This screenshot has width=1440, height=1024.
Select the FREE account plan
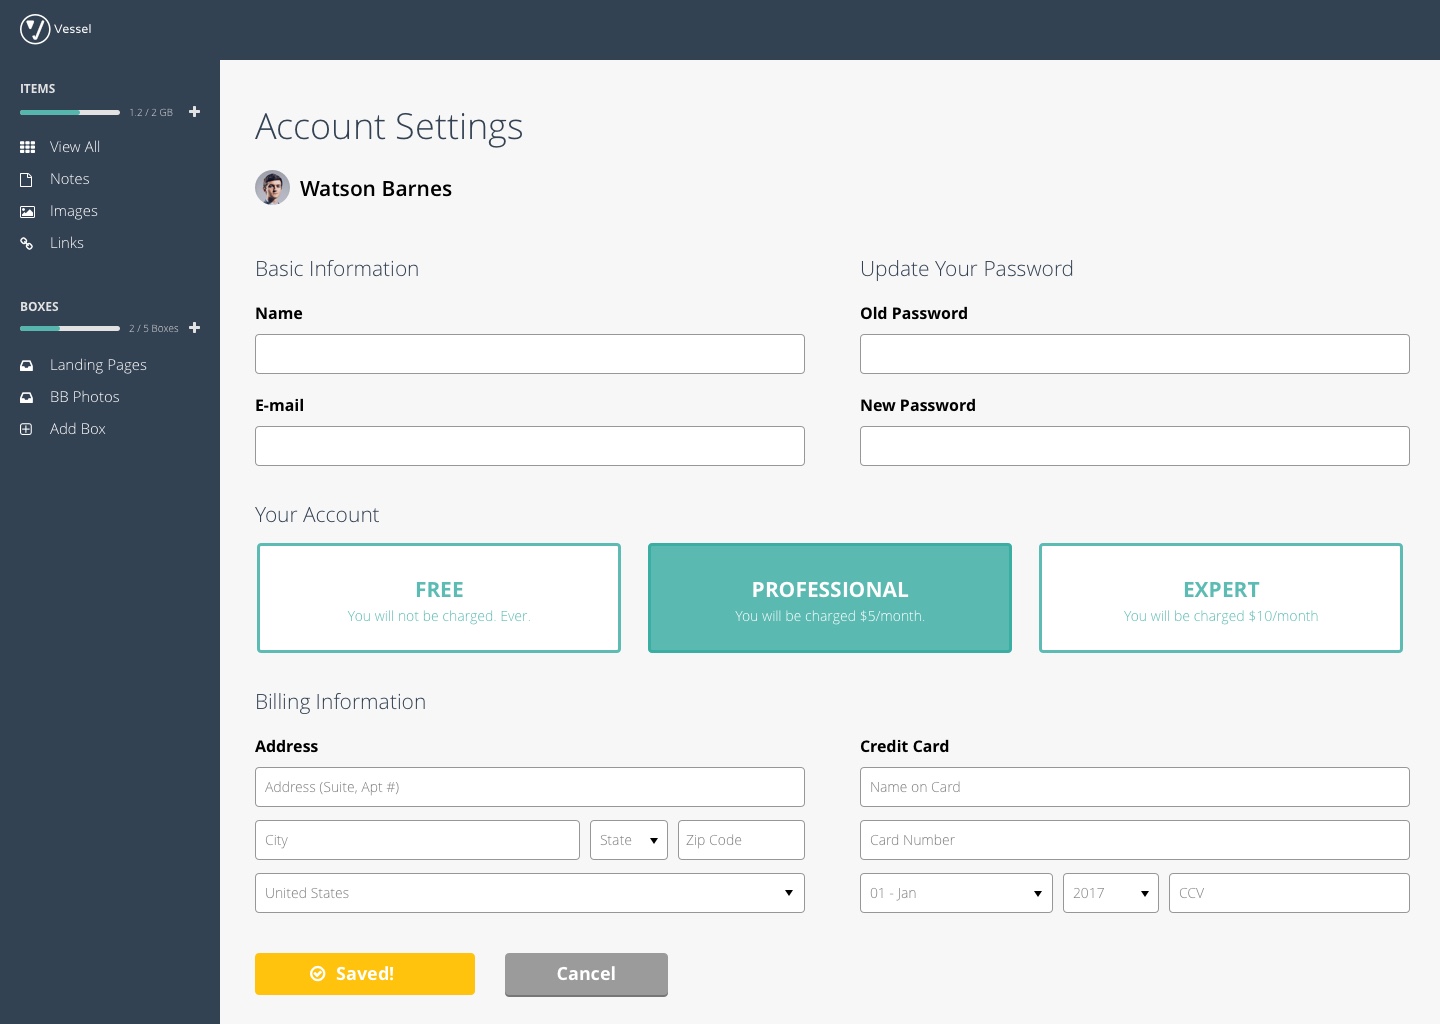[x=439, y=598]
